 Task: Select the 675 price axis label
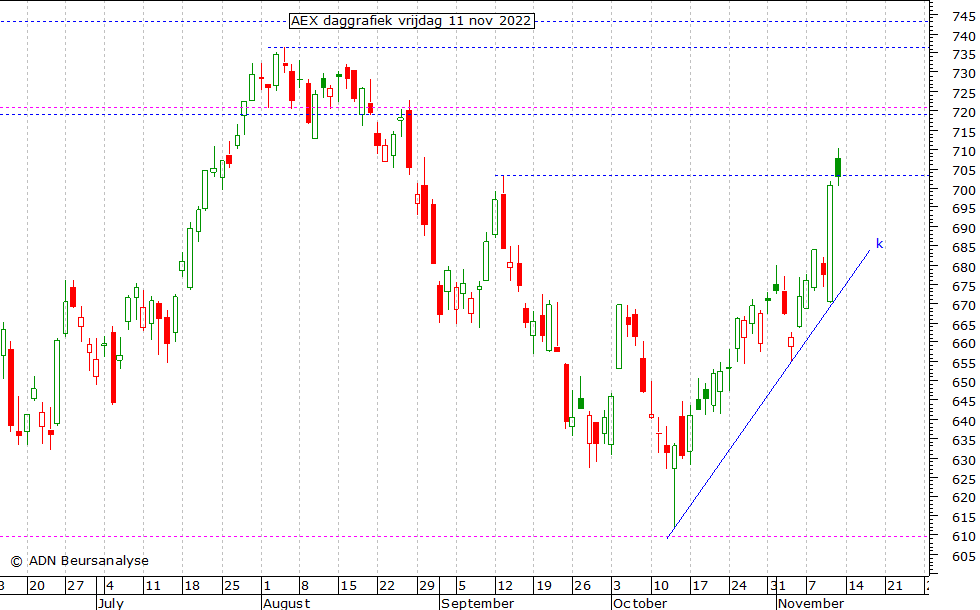[963, 286]
